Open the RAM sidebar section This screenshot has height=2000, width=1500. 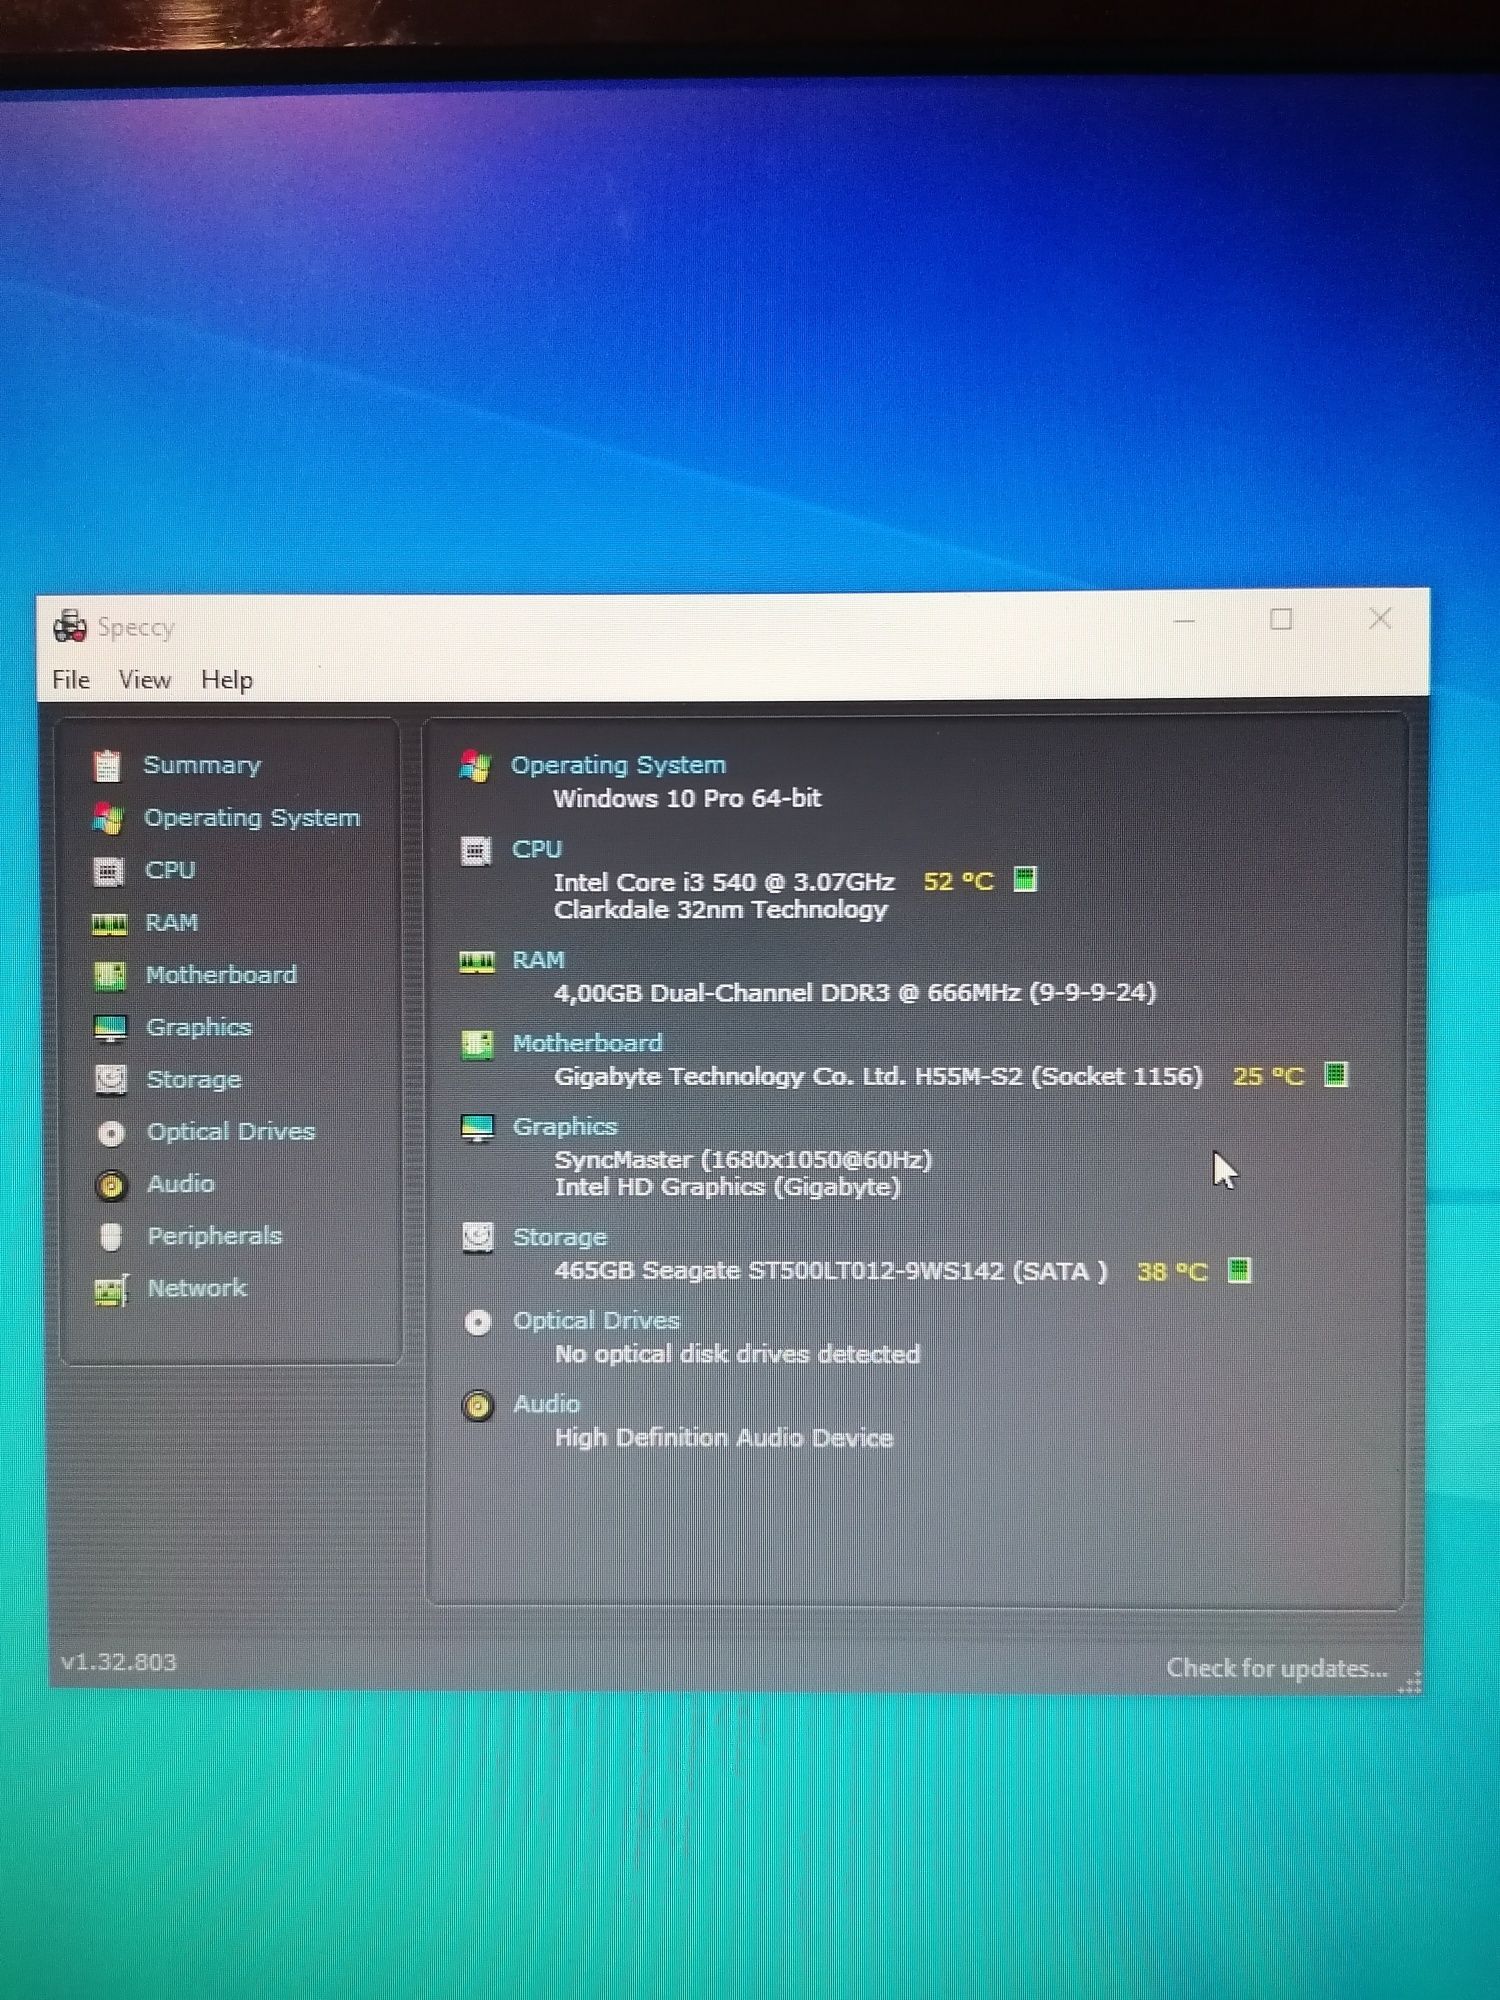coord(172,922)
